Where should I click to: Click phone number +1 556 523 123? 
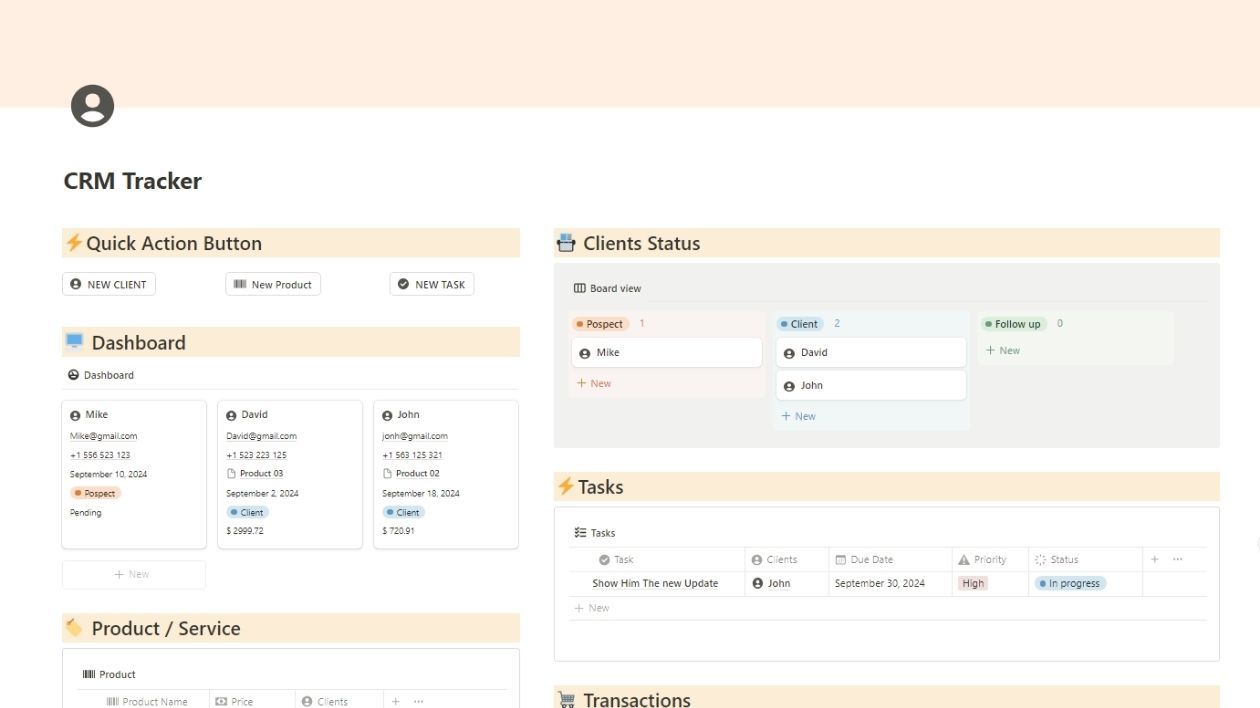point(100,455)
